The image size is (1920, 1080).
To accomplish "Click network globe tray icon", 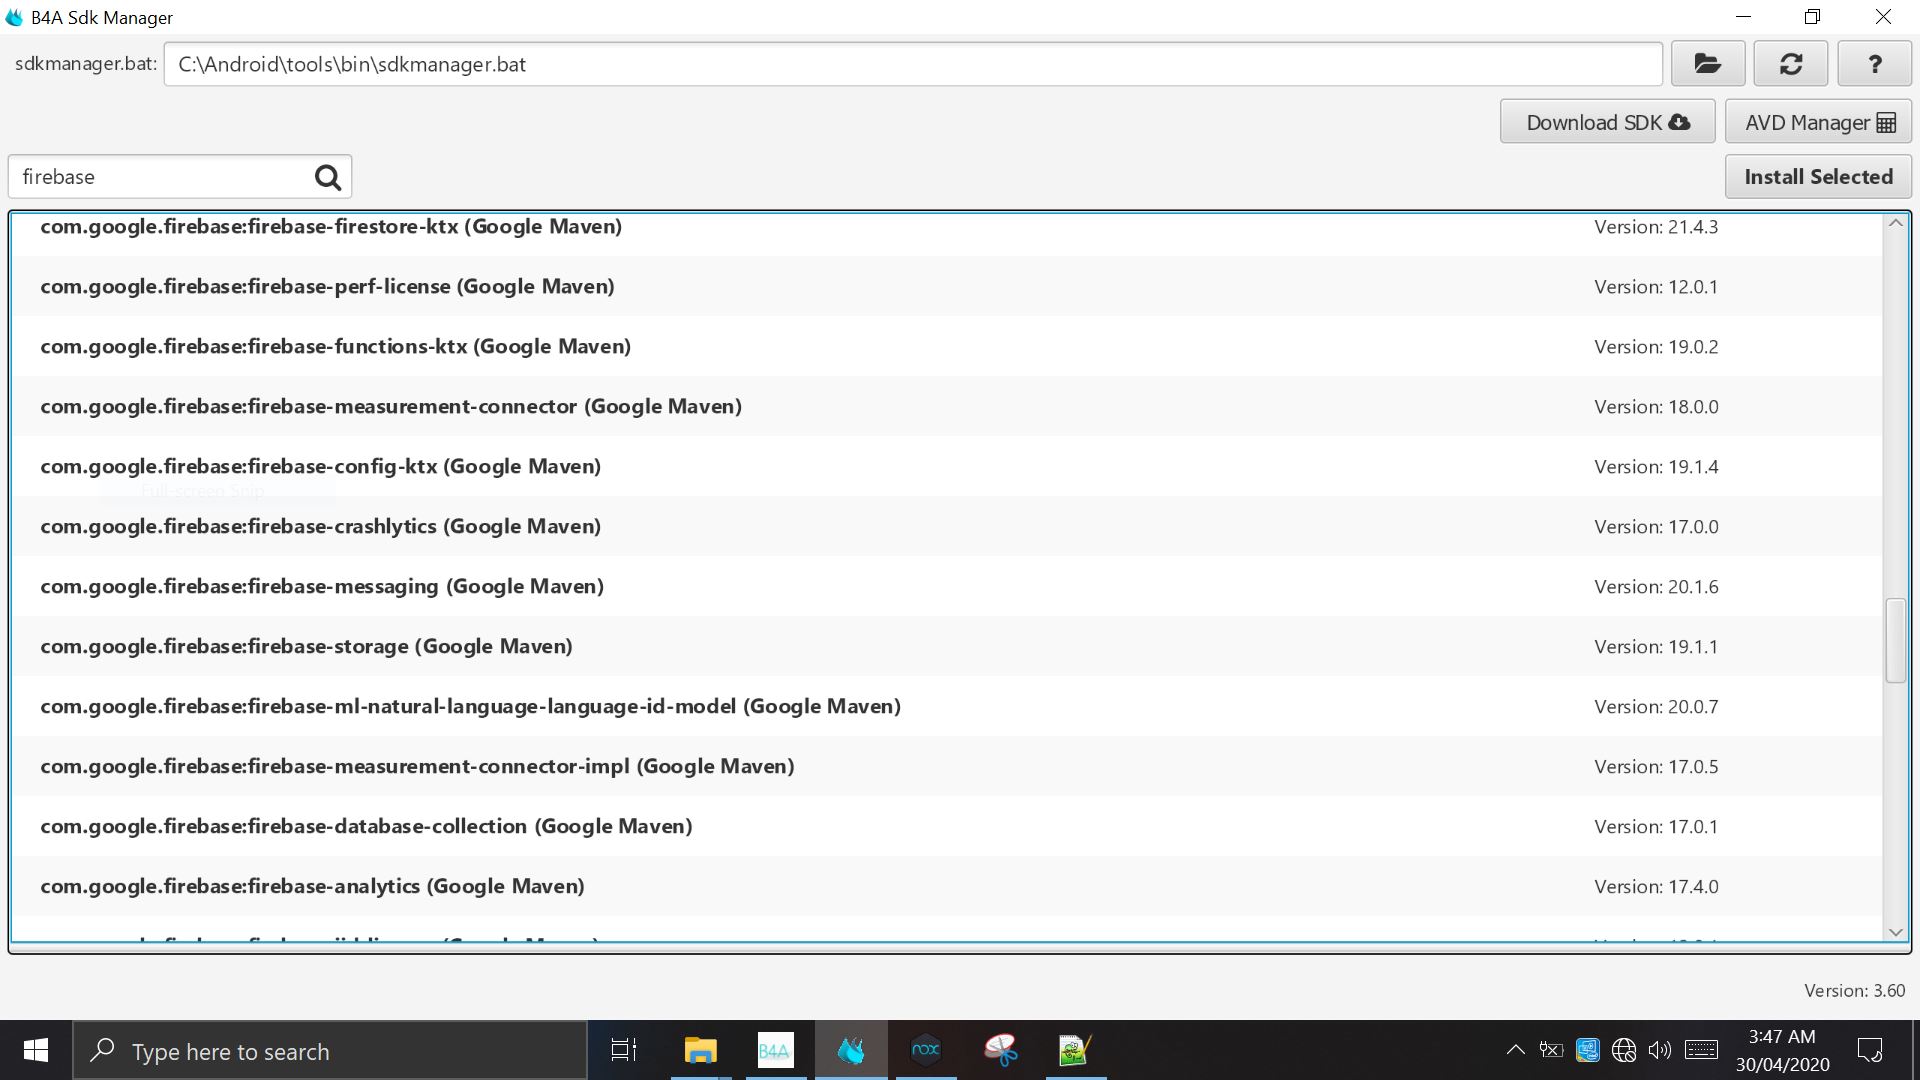I will (x=1624, y=1050).
